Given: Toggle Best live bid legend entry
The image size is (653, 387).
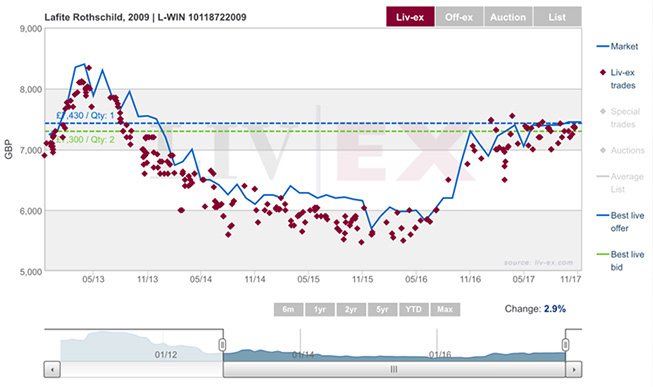Looking at the screenshot, I should tap(621, 260).
